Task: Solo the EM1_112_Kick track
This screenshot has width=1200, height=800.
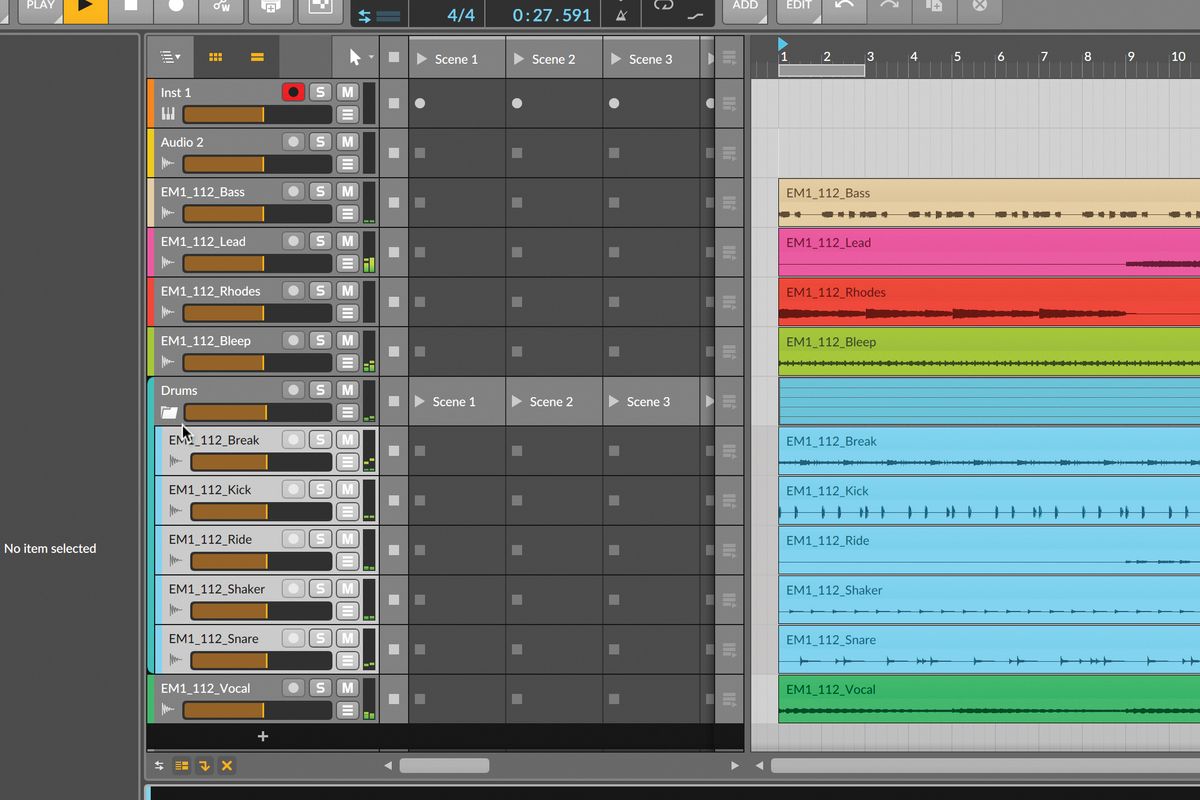Action: [320, 488]
